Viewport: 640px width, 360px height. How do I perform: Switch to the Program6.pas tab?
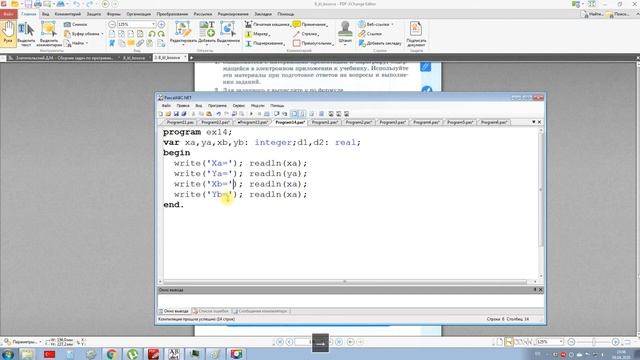tap(494, 122)
